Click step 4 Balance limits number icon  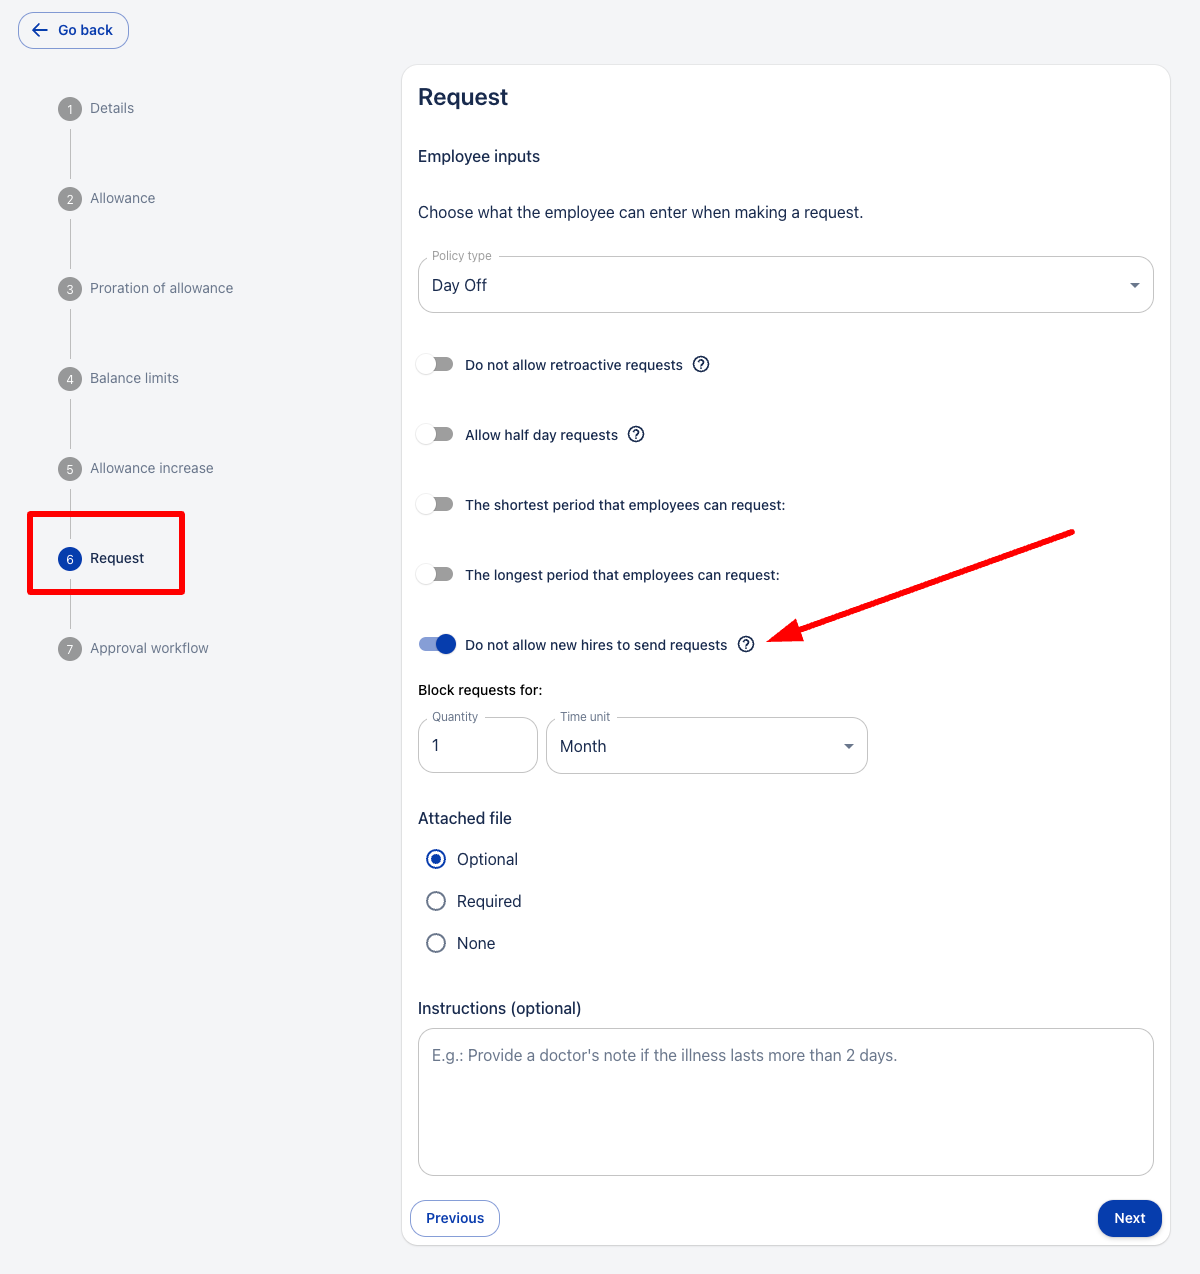click(70, 379)
